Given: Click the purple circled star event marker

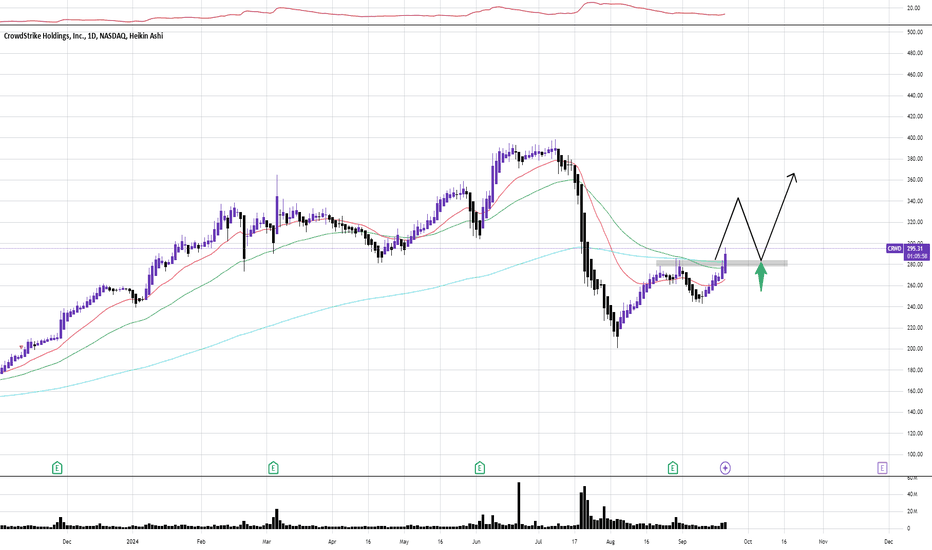Looking at the screenshot, I should [725, 468].
